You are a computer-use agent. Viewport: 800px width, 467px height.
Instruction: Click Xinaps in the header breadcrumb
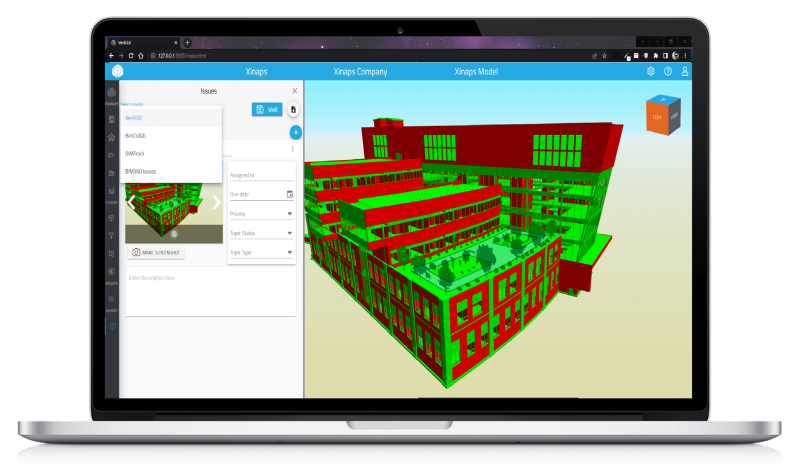coord(256,71)
